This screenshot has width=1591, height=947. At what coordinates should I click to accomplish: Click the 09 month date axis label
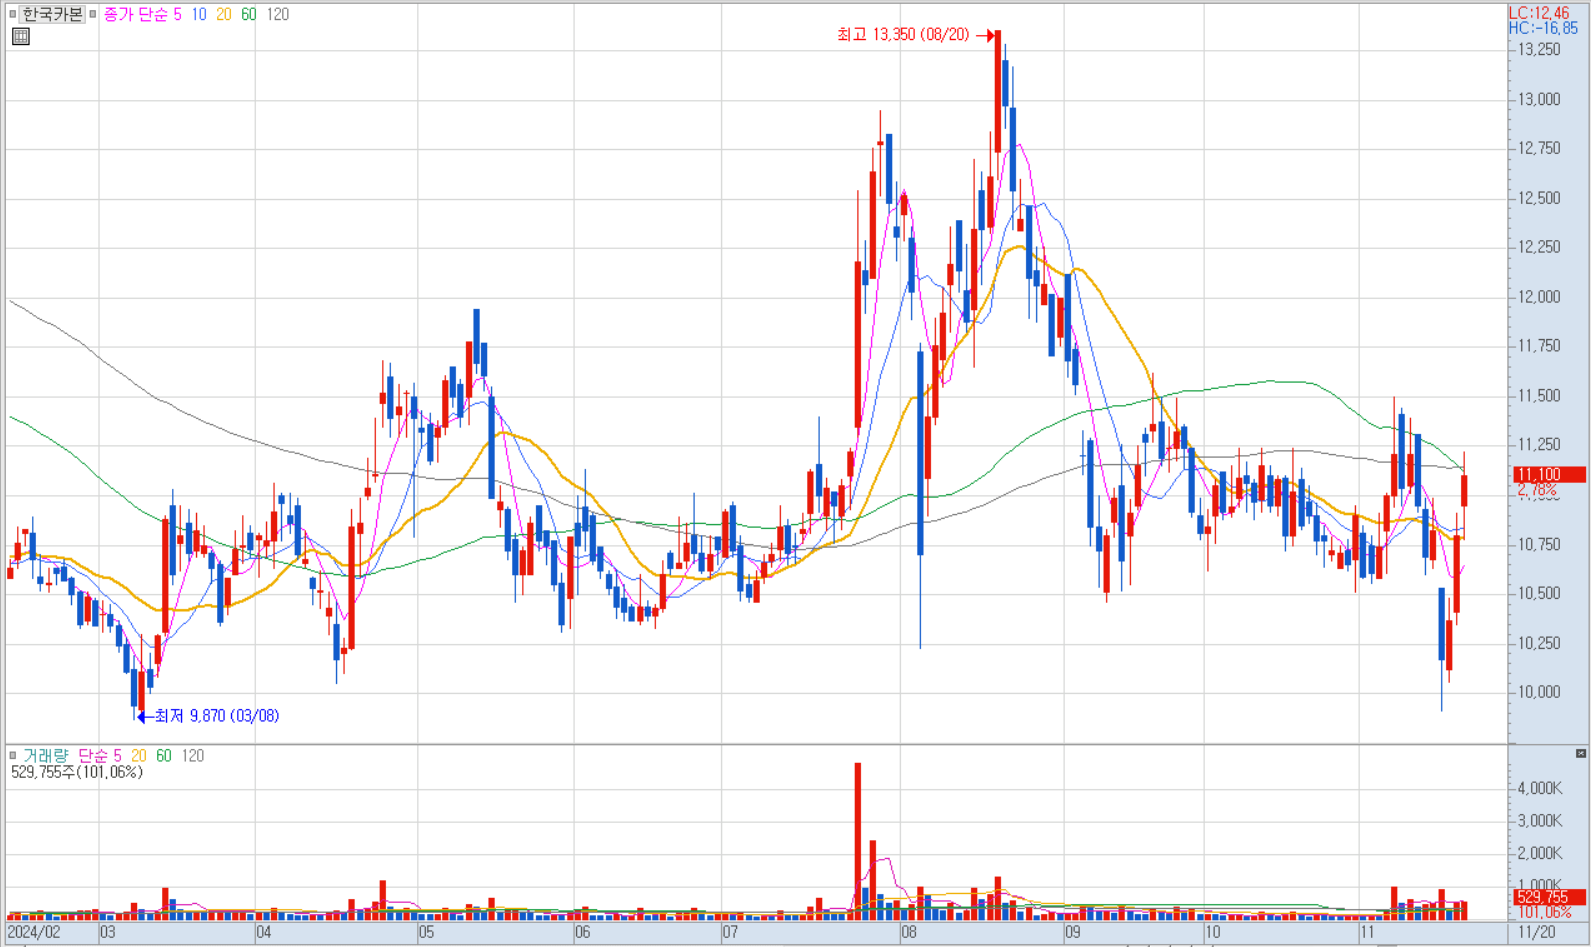pyautogui.click(x=1072, y=932)
